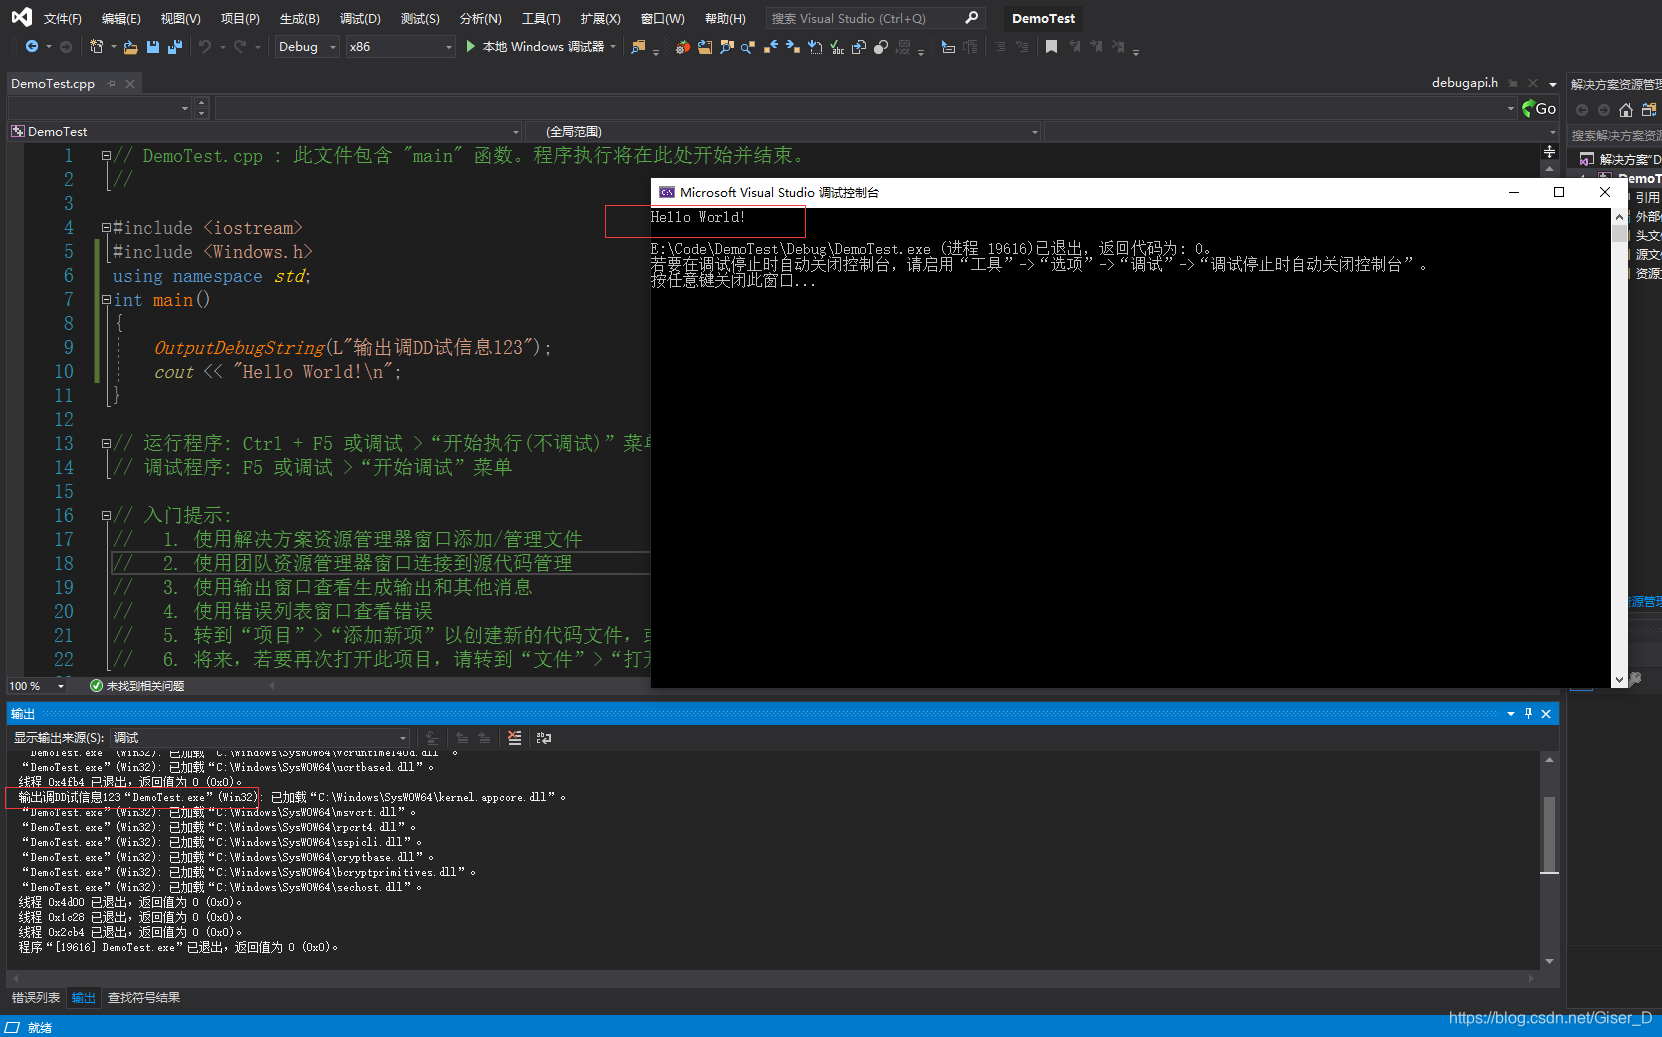
Task: Click the cout Hello World code line
Action: pos(277,372)
